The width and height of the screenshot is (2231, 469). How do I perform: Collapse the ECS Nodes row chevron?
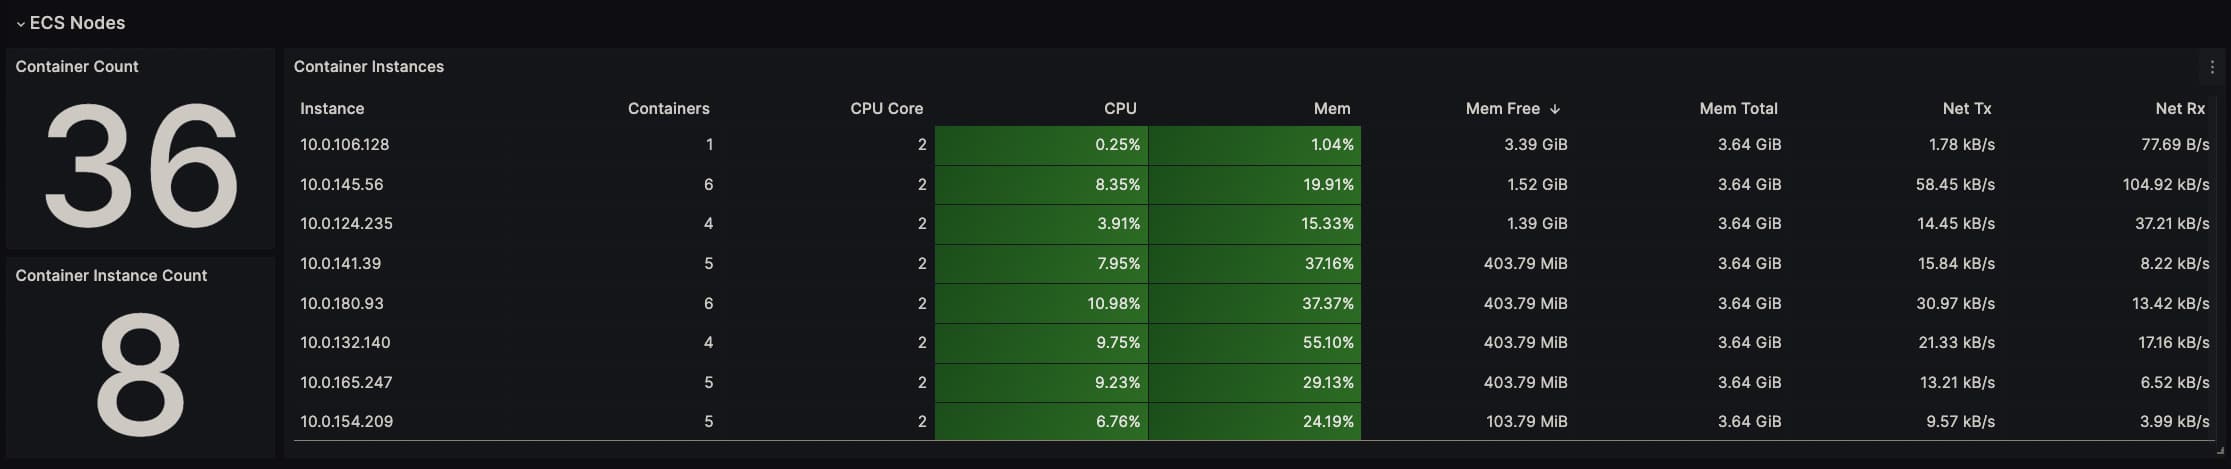point(20,23)
